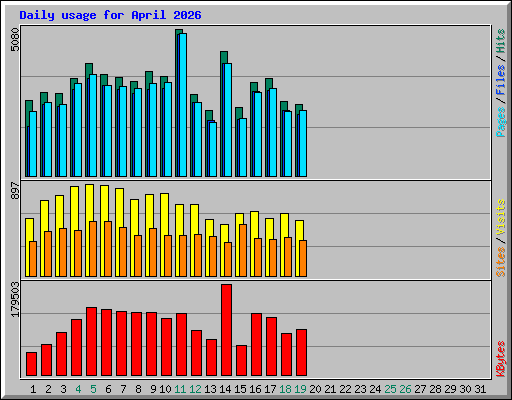Screen dimensions: 512x400
Task: Click the red KBytes bar for day 5
Action: coord(91,342)
